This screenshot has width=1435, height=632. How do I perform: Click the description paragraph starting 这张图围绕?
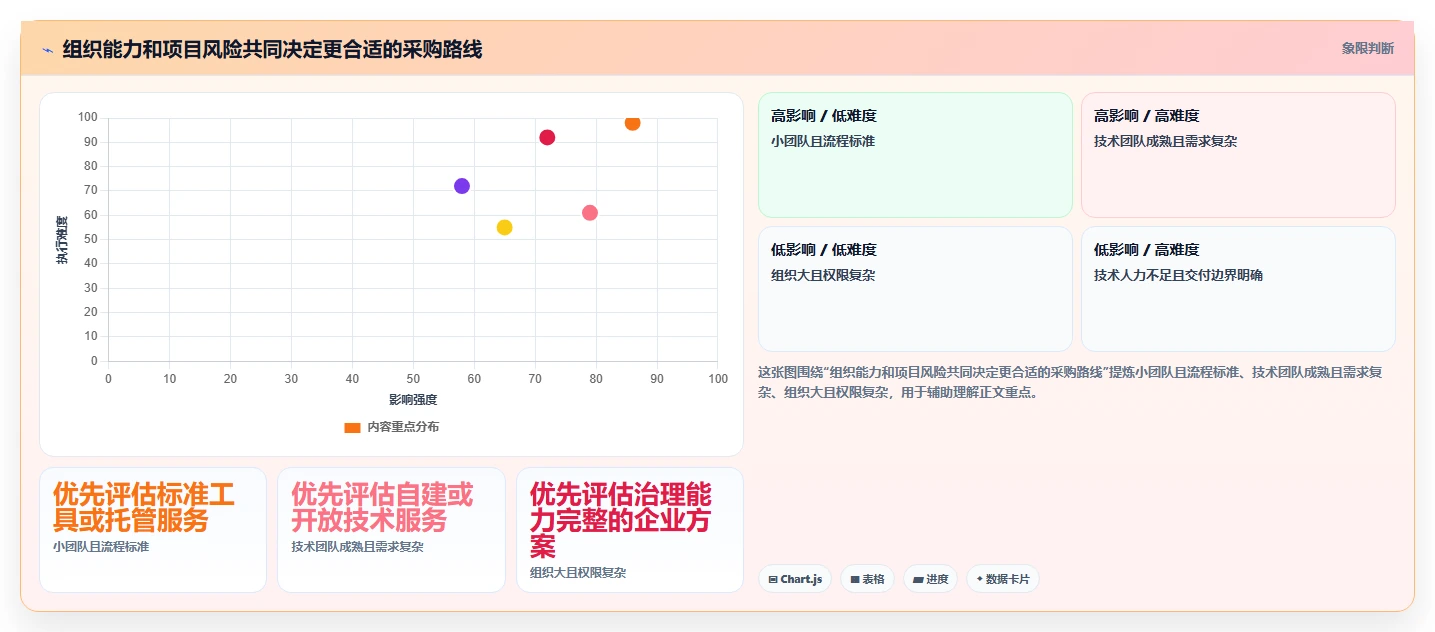point(1070,382)
